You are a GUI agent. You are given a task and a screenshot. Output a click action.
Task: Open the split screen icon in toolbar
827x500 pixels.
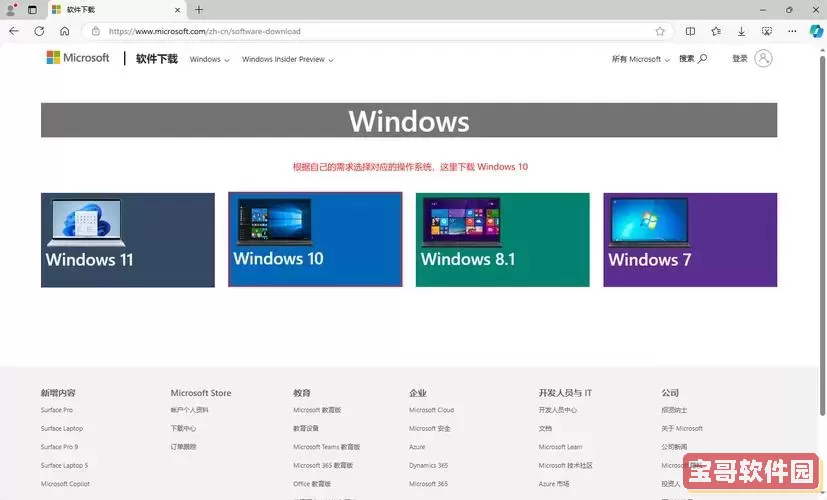[690, 31]
